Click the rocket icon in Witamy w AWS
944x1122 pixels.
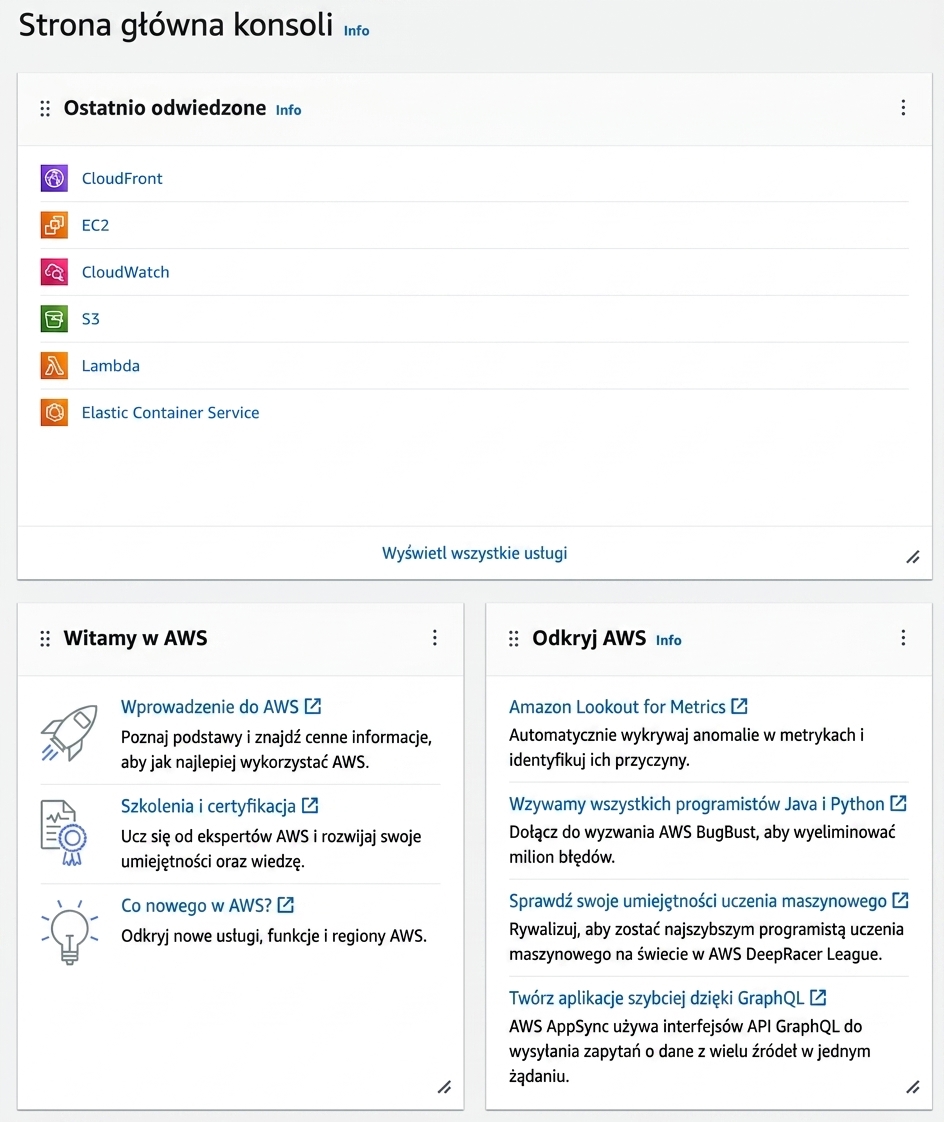[69, 733]
